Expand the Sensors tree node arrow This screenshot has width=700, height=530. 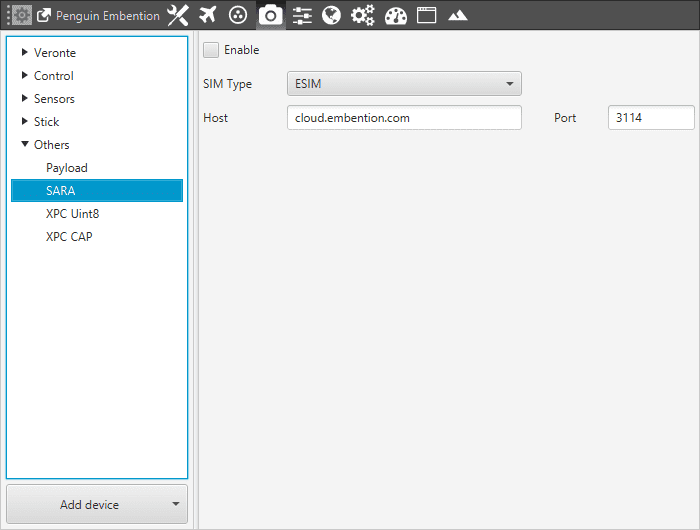tap(25, 98)
